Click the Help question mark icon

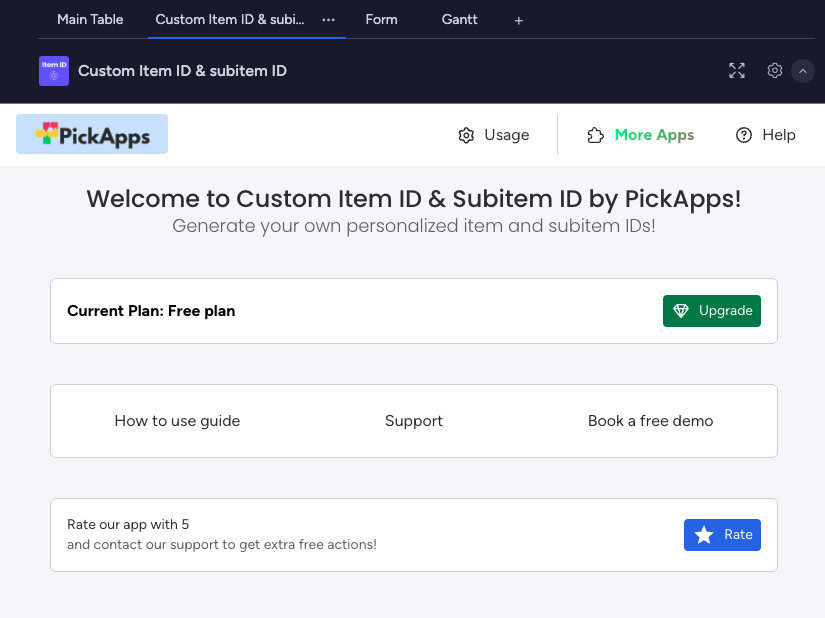[x=743, y=135]
